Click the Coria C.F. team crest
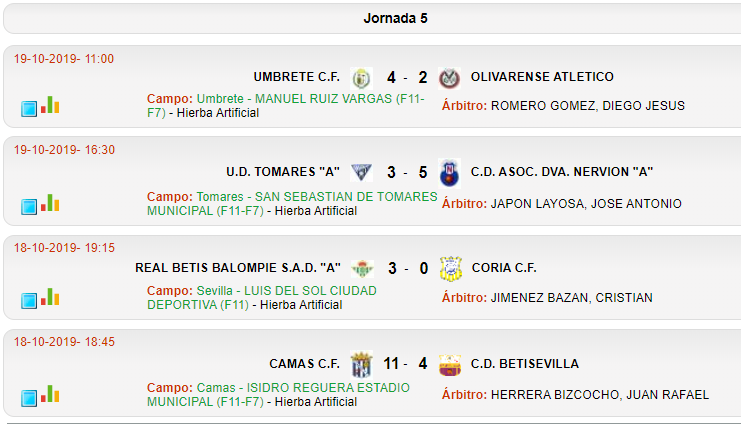Screen dimensions: 741x424 [450, 268]
